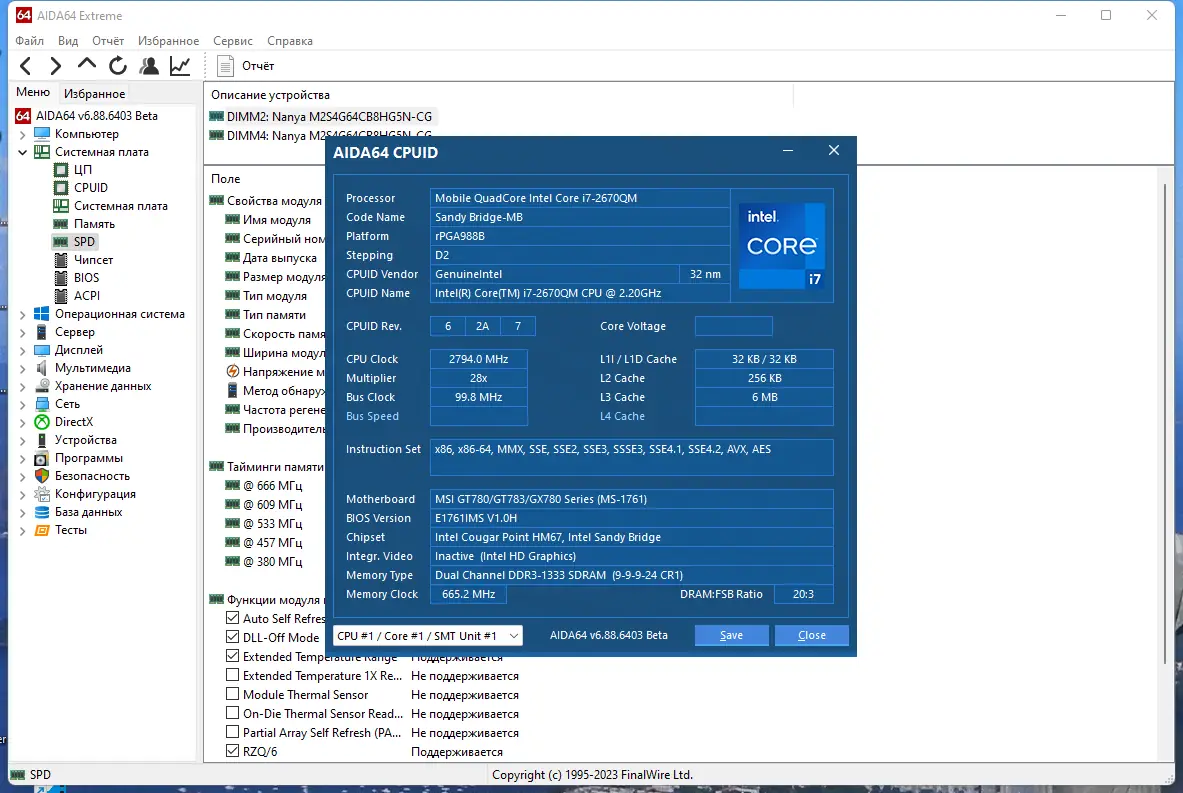Open the graph chart toolbar icon
The height and width of the screenshot is (793, 1183).
click(180, 66)
